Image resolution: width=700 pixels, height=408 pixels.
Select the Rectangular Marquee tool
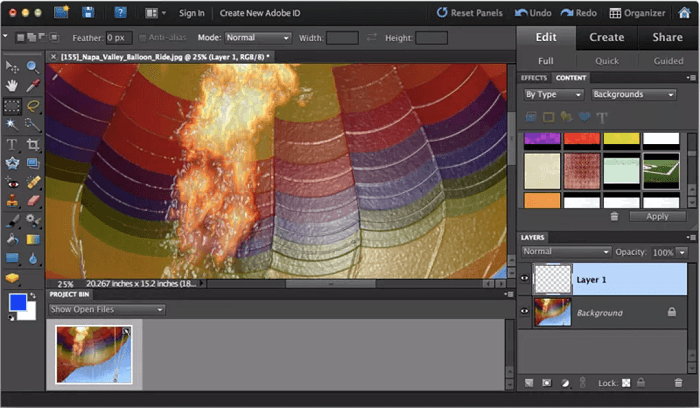[12, 106]
